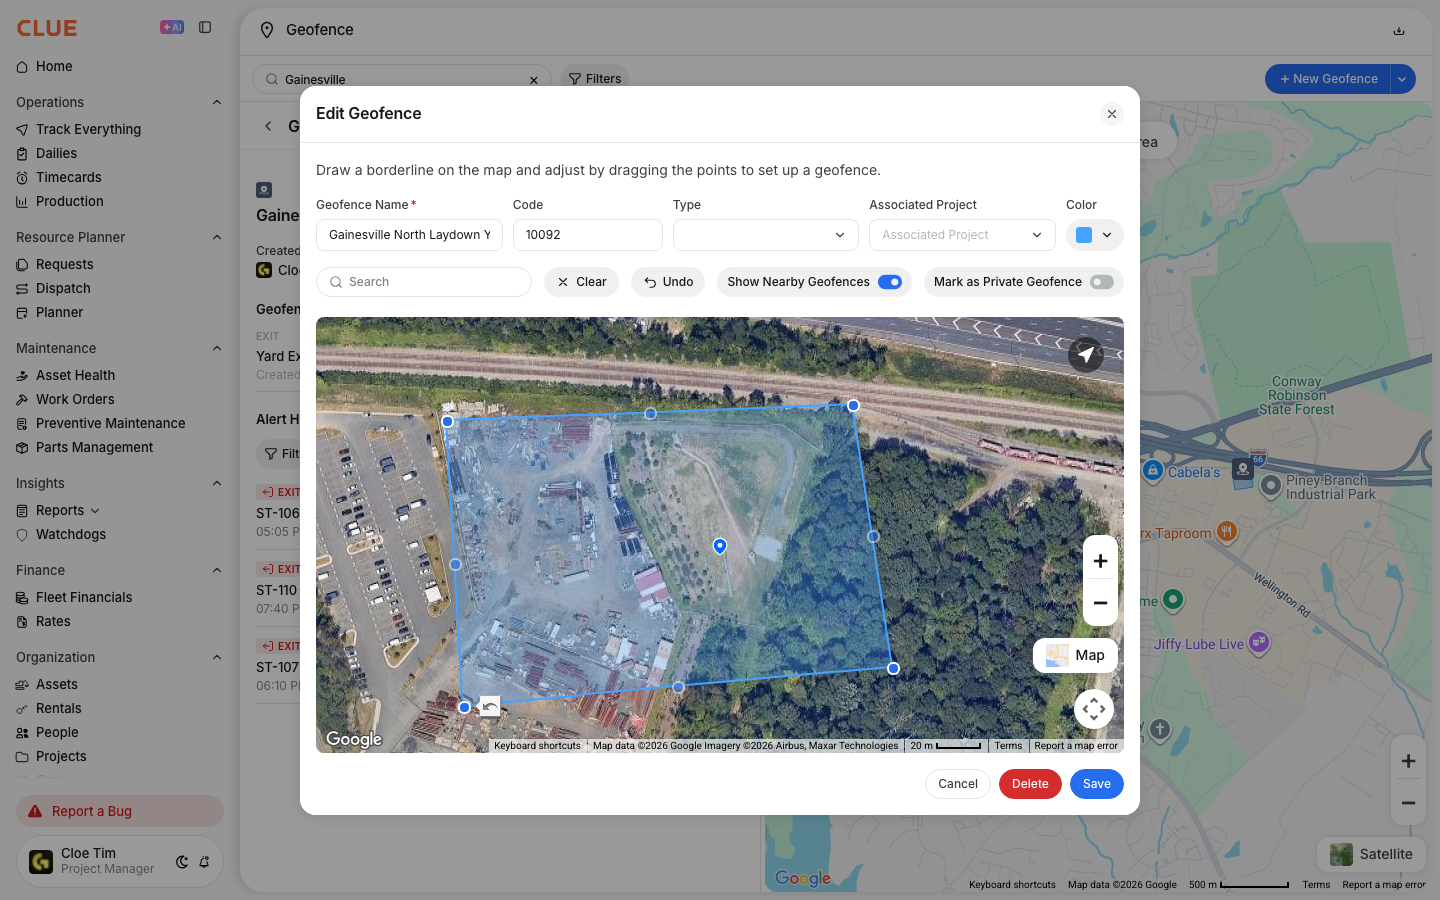Close the Edit Geofence dialog

1112,114
